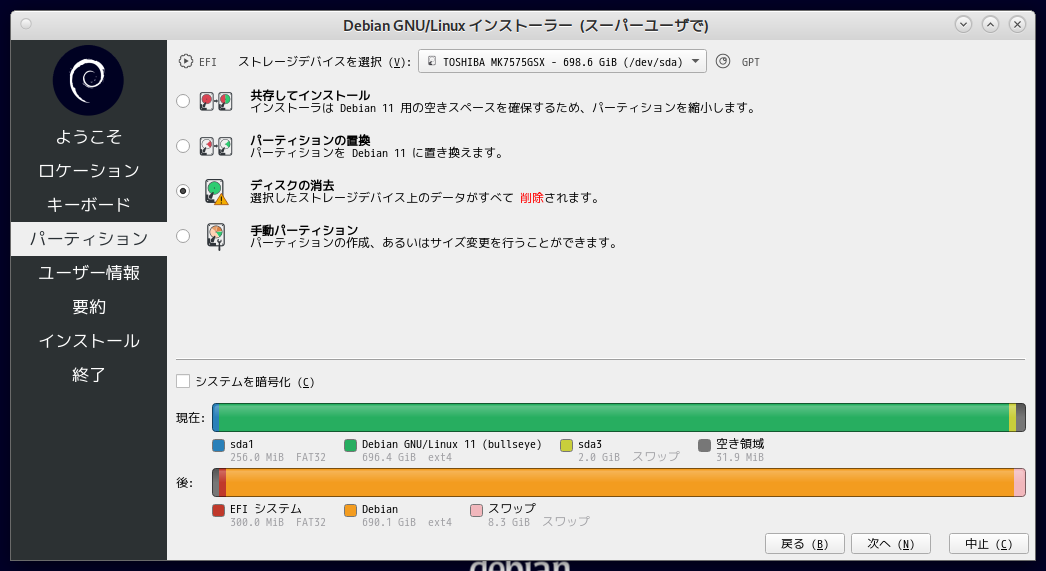Click yellow sda3 legend swatch

(566, 446)
